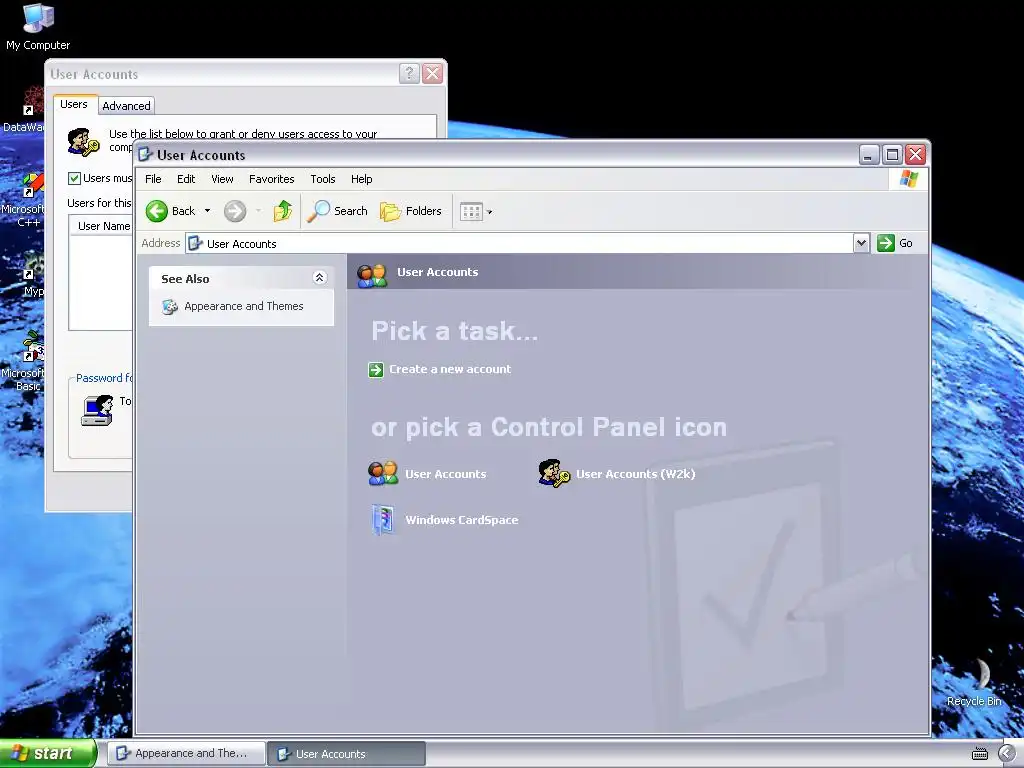Screen dimensions: 1024x768
Task: Click User Accounts taskbar button
Action: pyautogui.click(x=347, y=754)
